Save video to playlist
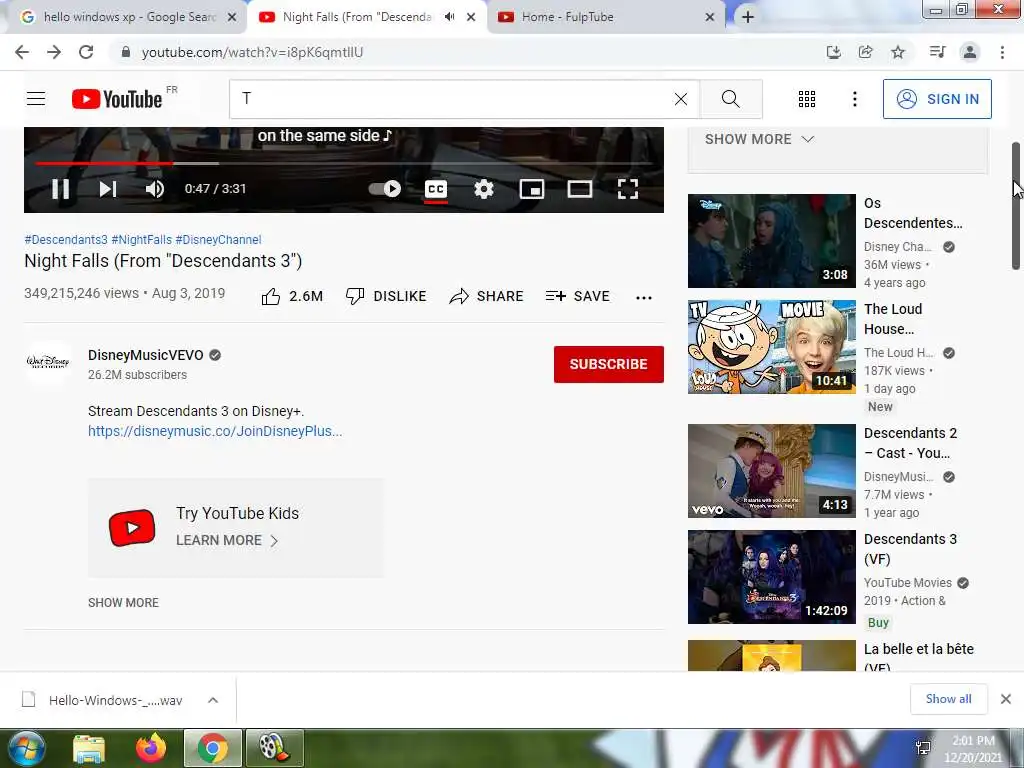The image size is (1024, 768). (x=577, y=296)
